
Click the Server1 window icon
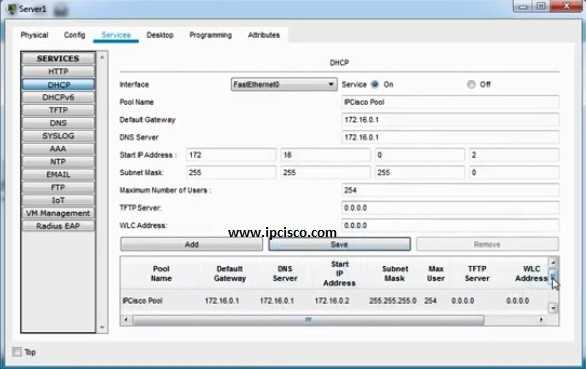(12, 9)
